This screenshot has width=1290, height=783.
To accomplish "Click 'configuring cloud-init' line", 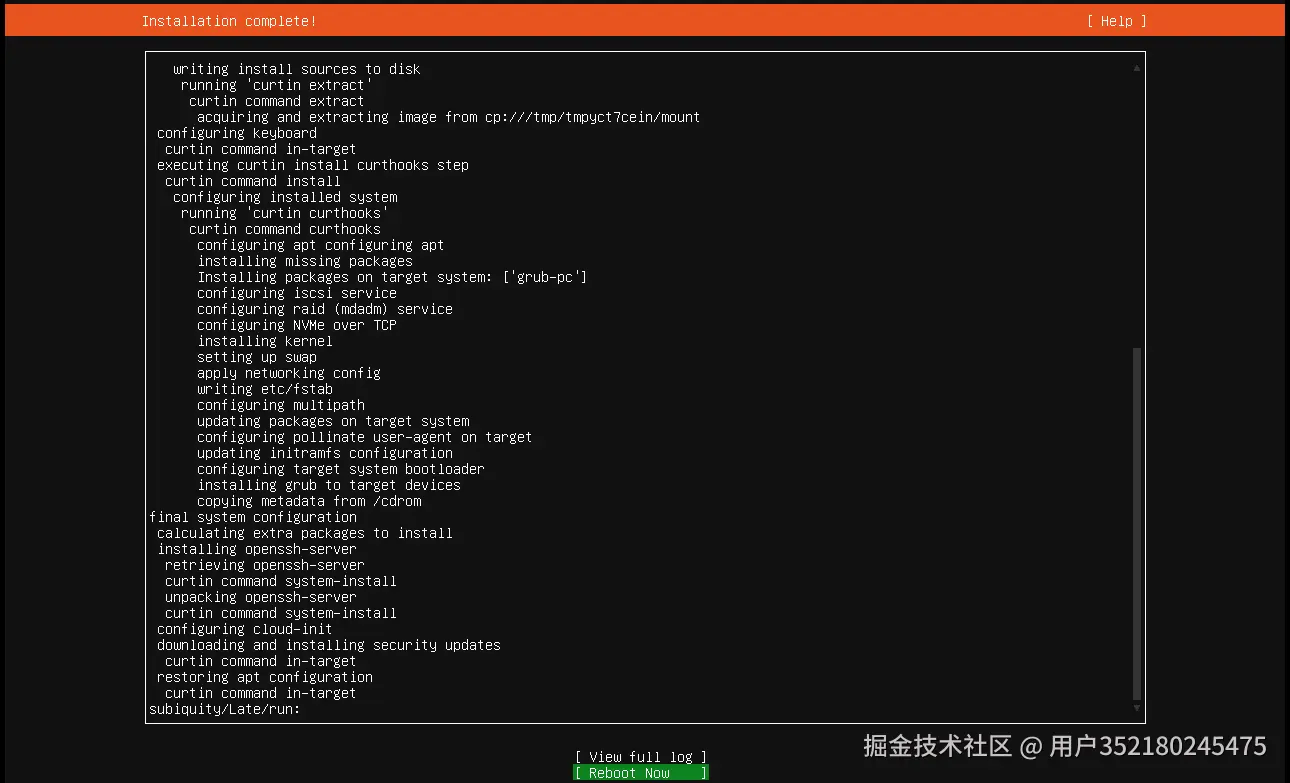I will point(245,629).
